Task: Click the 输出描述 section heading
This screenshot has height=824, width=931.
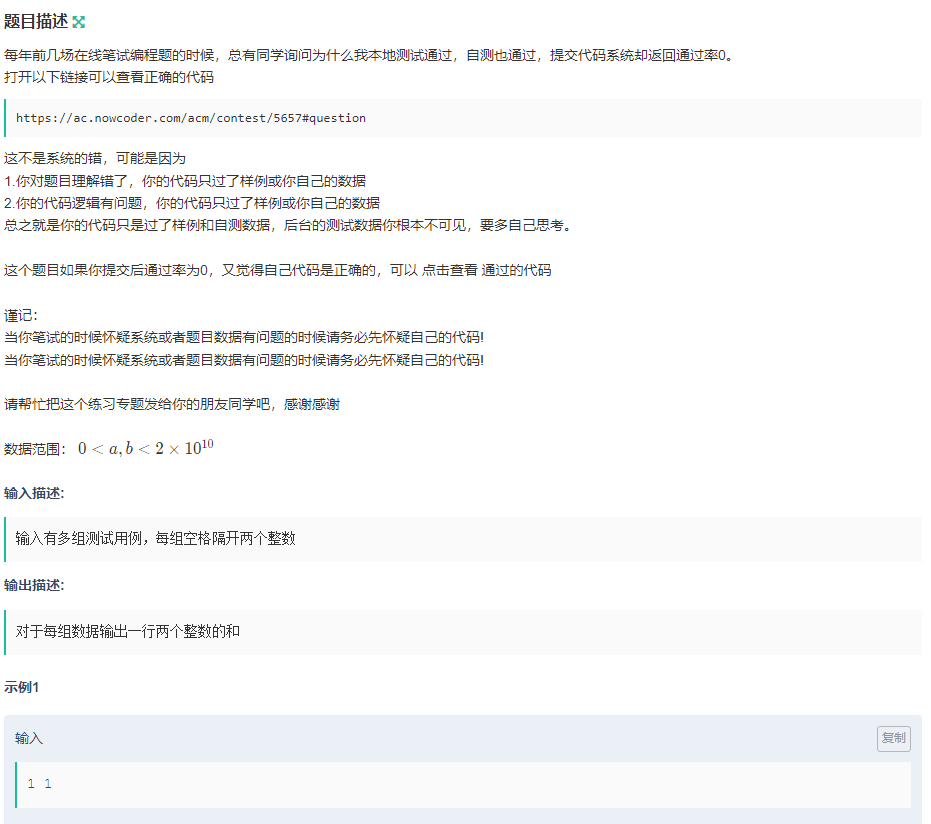Action: click(x=36, y=586)
